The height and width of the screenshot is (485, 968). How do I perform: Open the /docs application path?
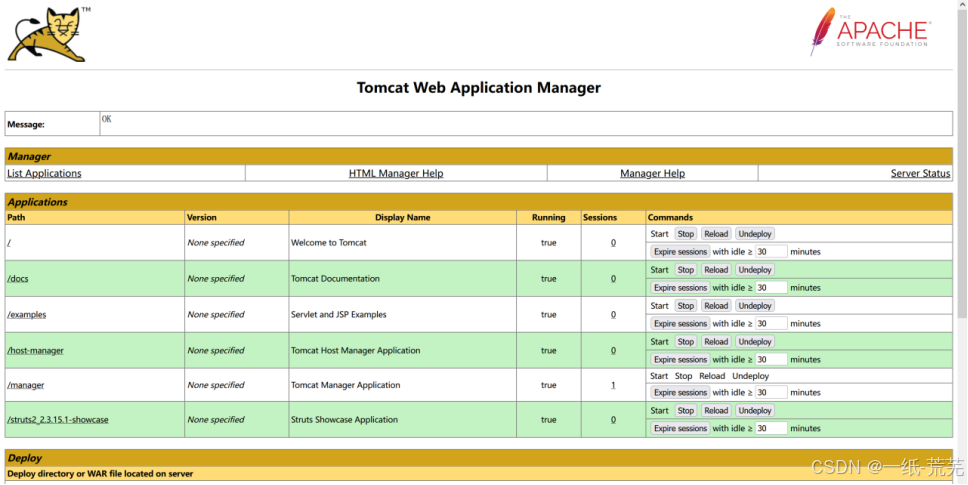(17, 278)
